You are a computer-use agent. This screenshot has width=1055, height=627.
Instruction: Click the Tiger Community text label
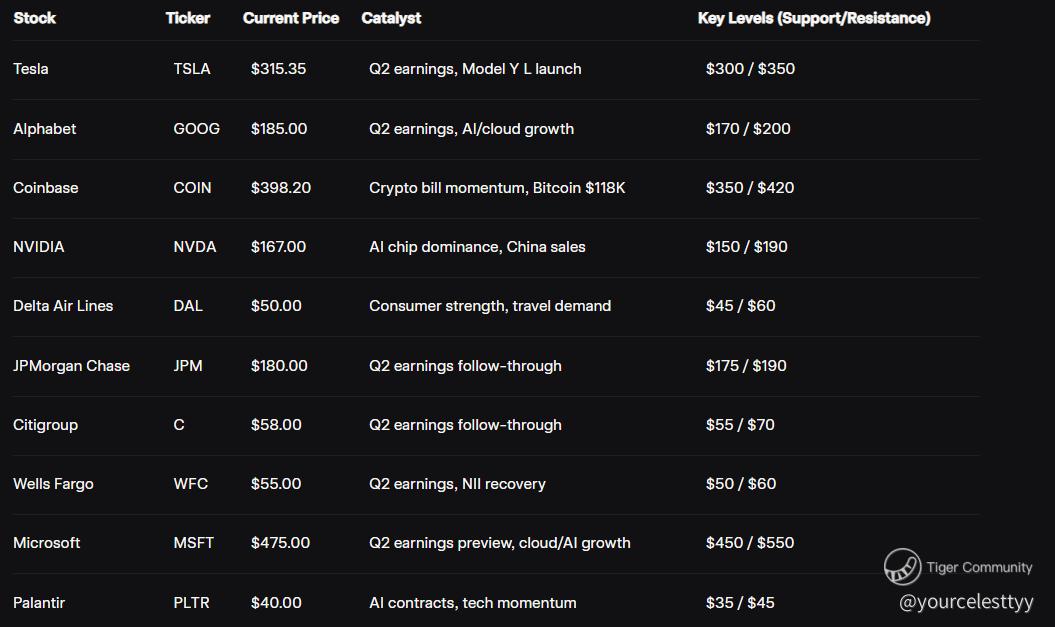tap(979, 567)
